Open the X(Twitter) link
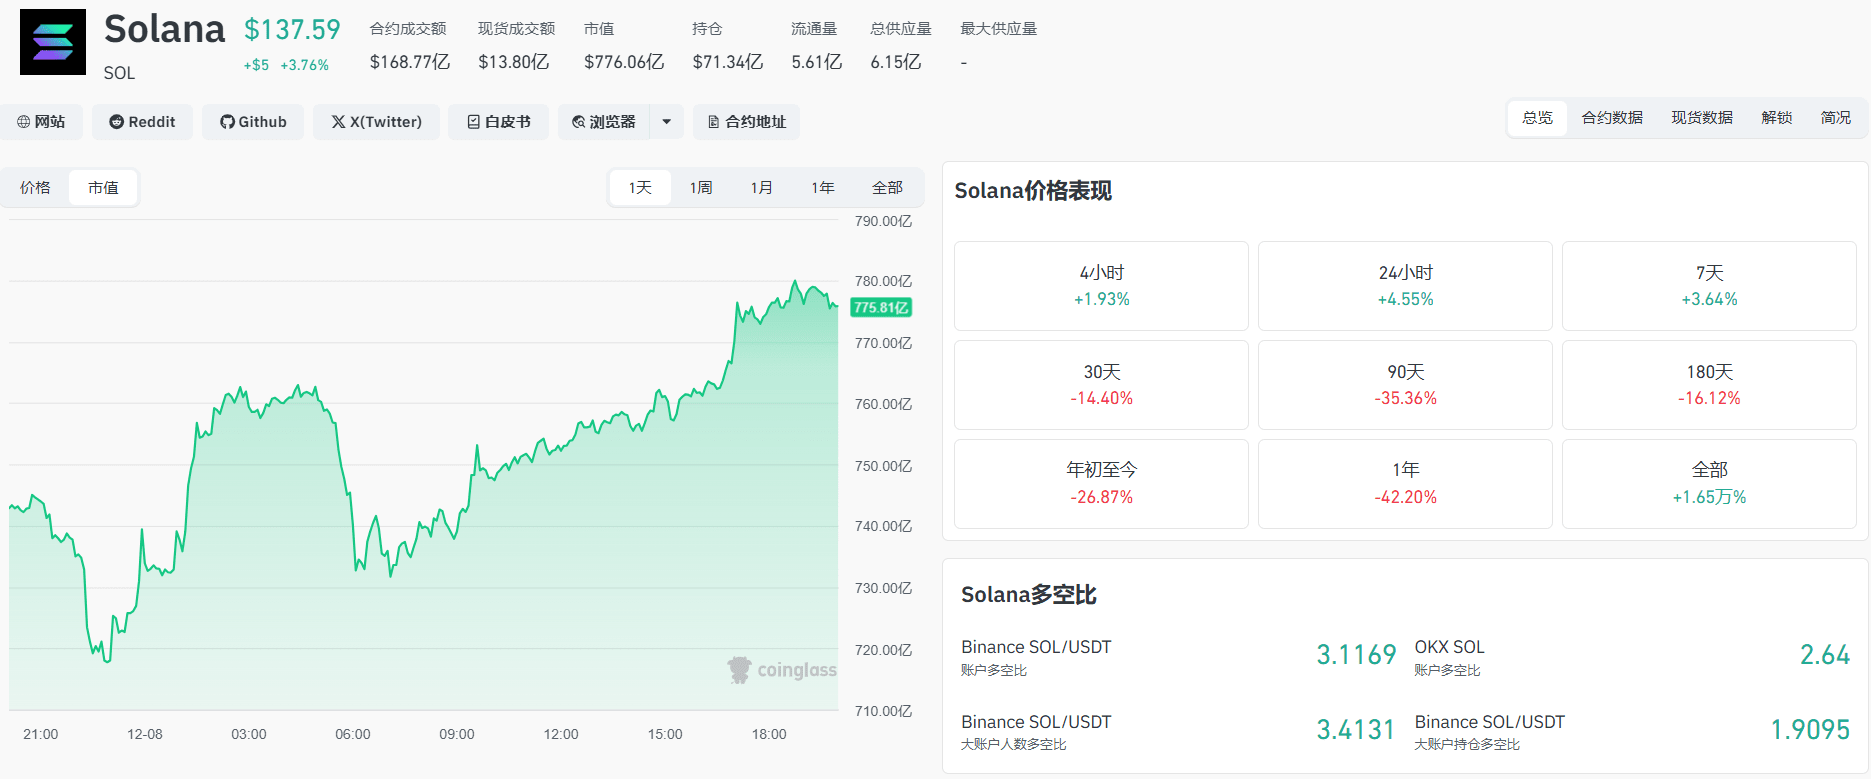Image resolution: width=1871 pixels, height=779 pixels. pyautogui.click(x=376, y=122)
